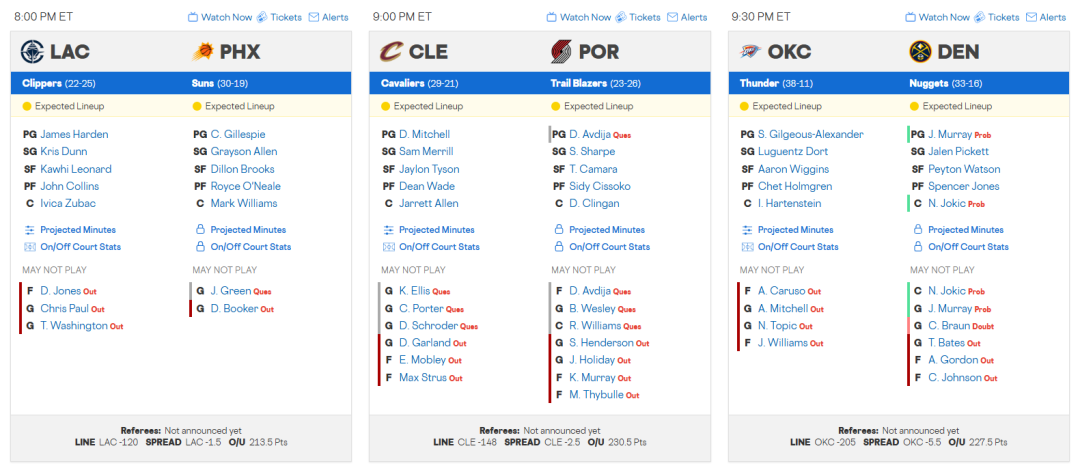Open James Harden's player page
The image size is (1080, 470).
point(74,134)
